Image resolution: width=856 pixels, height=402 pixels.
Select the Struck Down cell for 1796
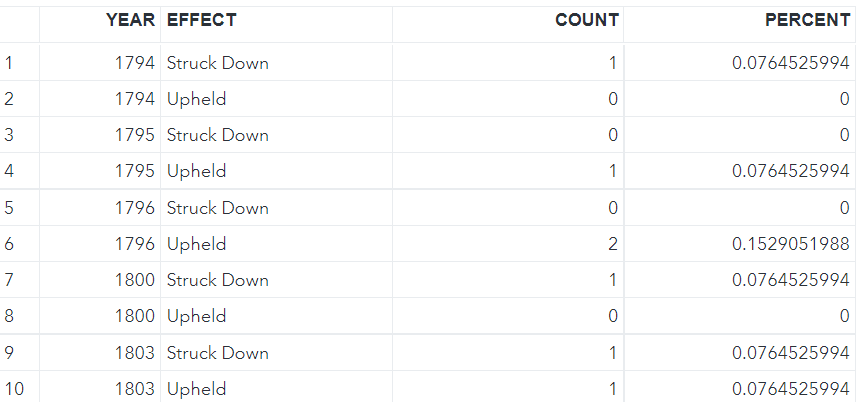coord(217,208)
